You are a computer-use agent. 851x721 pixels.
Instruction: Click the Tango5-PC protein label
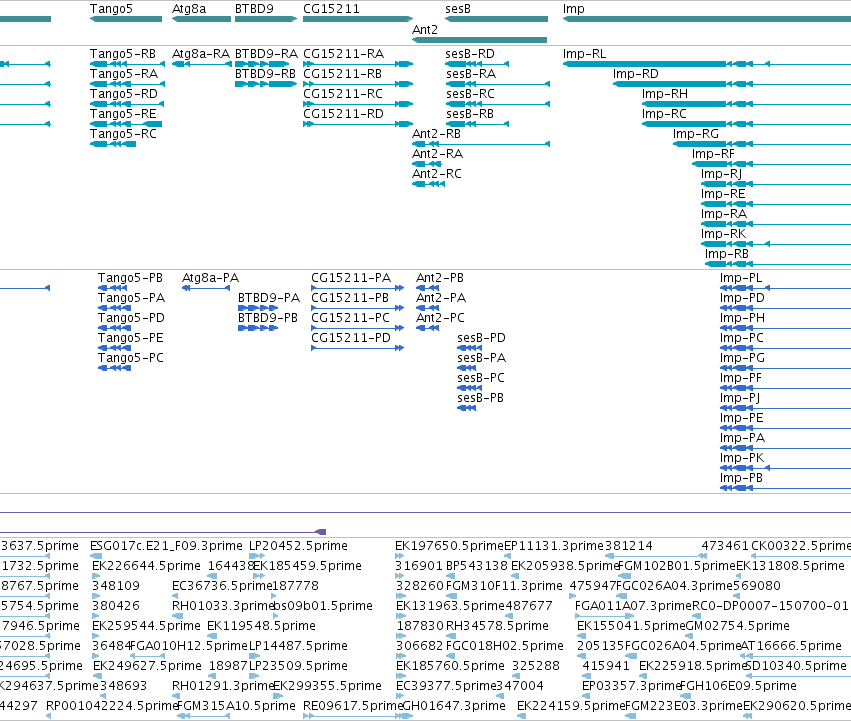(131, 358)
